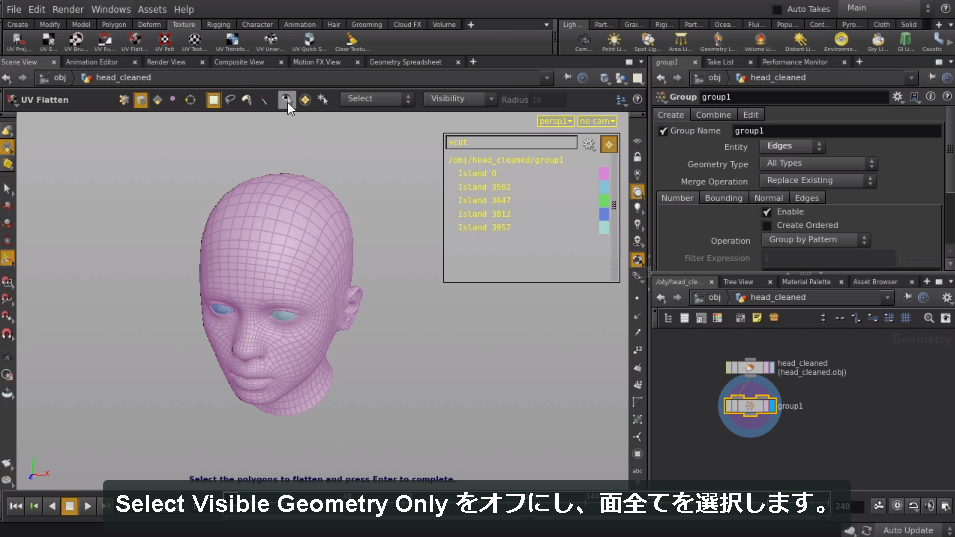Open the Entity Edges dropdown
The image size is (955, 537).
coord(792,146)
